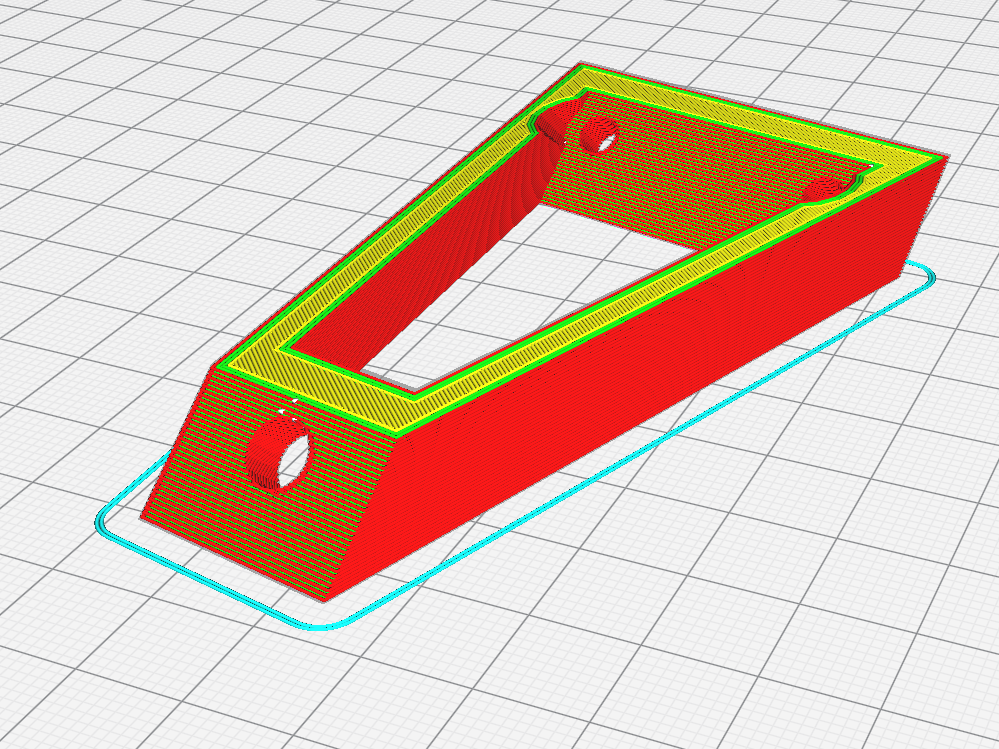Click the semicircular notch at the right inner corner
The width and height of the screenshot is (999, 749).
click(x=830, y=188)
